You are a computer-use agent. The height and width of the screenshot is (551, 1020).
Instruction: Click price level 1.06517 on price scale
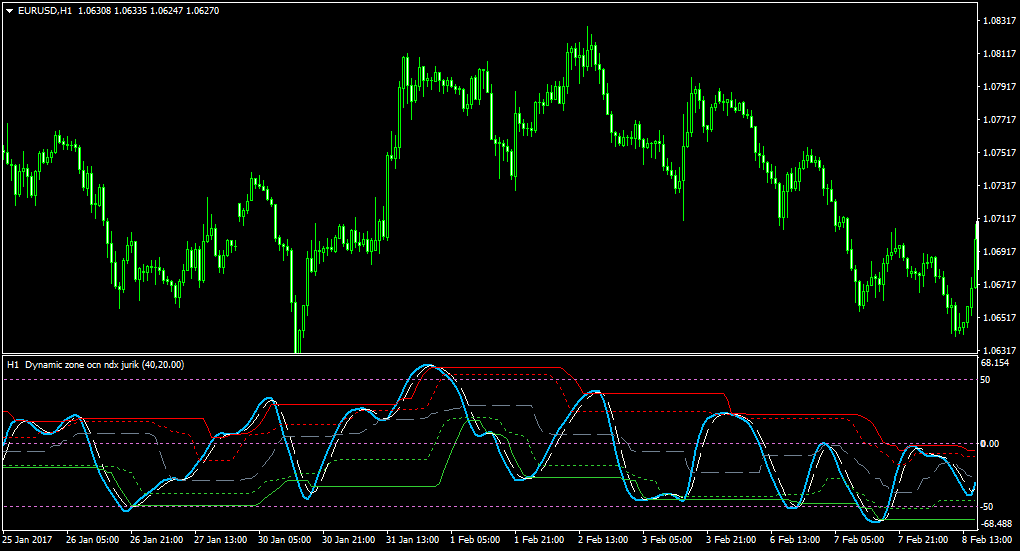[x=1000, y=318]
